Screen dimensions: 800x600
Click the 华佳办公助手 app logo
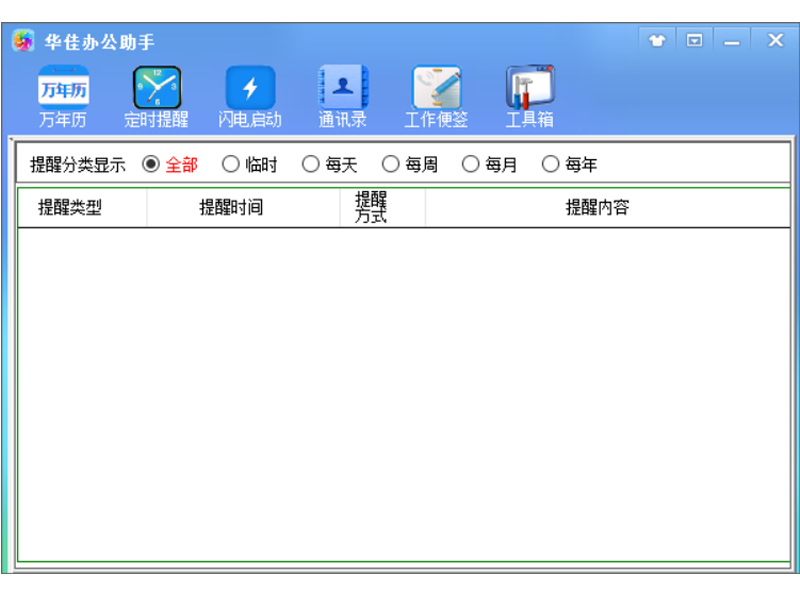coord(23,41)
